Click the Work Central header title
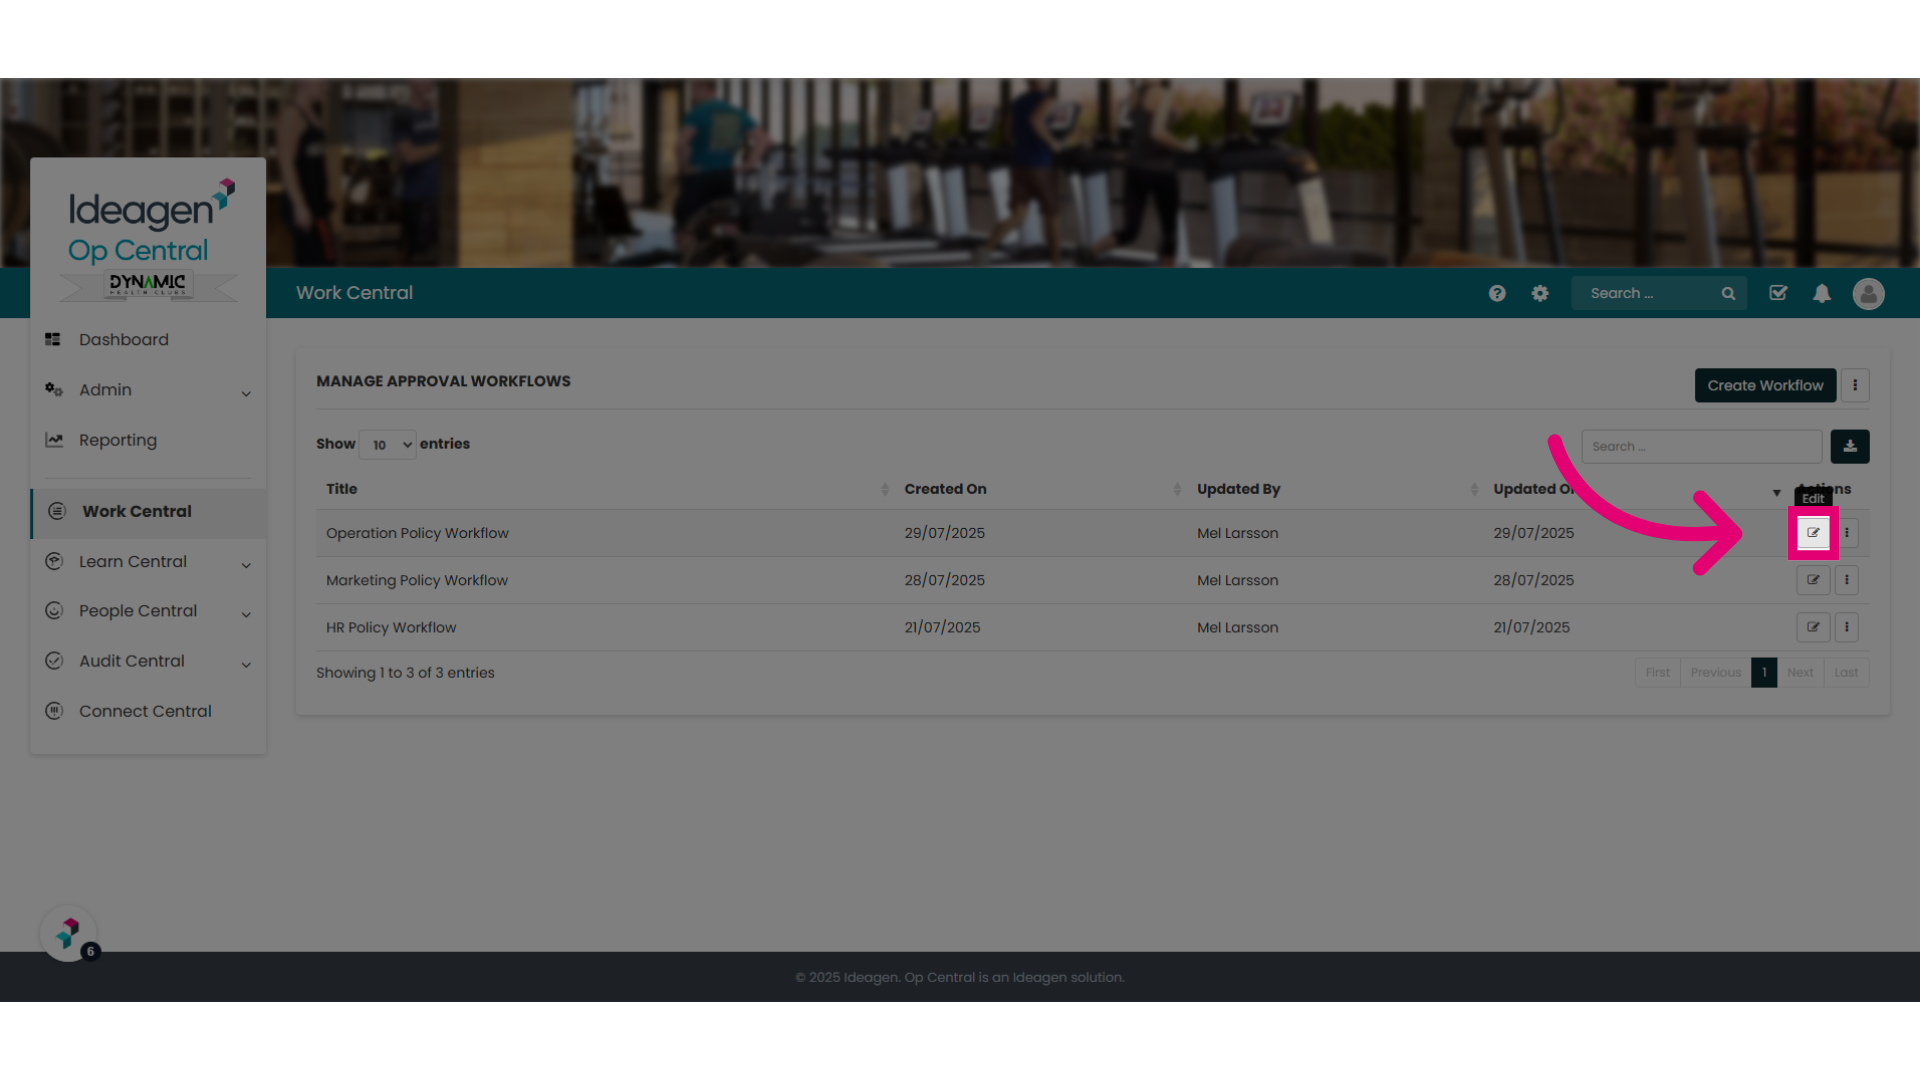The height and width of the screenshot is (1080, 1920). coord(354,293)
